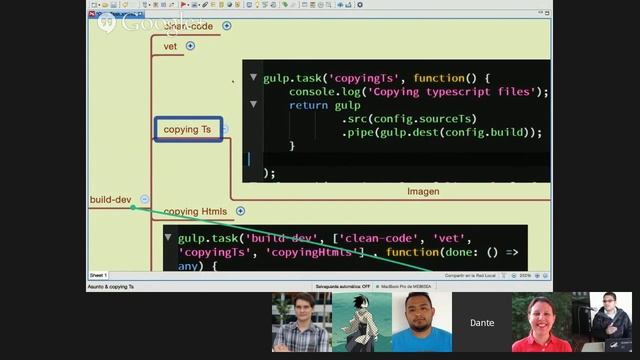
Task: Click the 202% zoom level value
Action: pyautogui.click(x=525, y=276)
